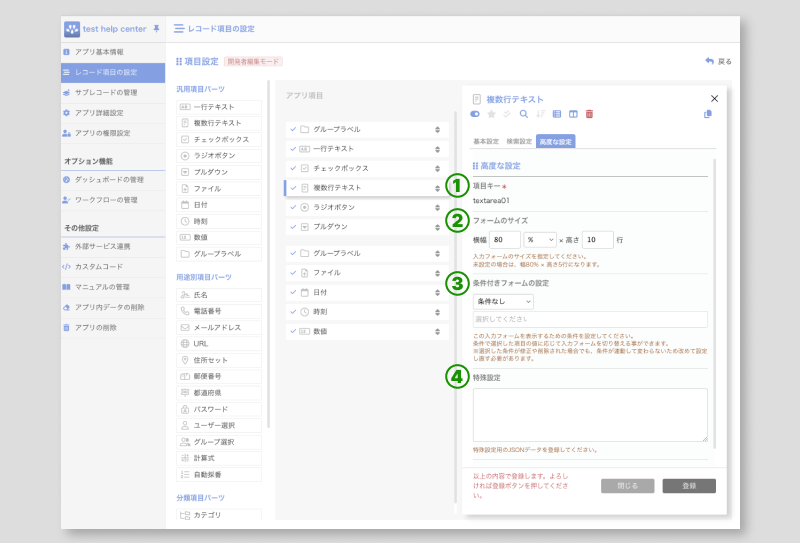Open サブレコードの管理 in the sidebar
The height and width of the screenshot is (543, 800).
(113, 92)
